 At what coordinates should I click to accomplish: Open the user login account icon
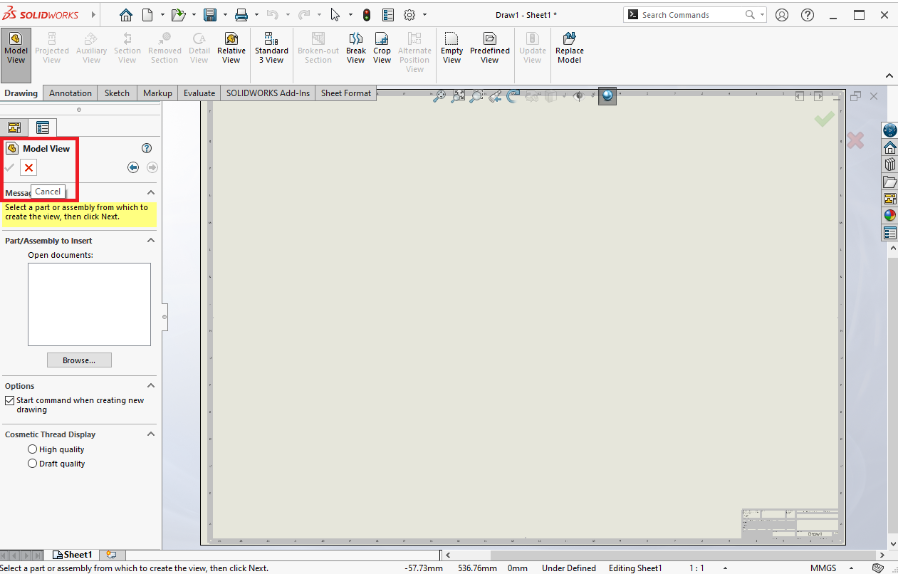click(782, 15)
